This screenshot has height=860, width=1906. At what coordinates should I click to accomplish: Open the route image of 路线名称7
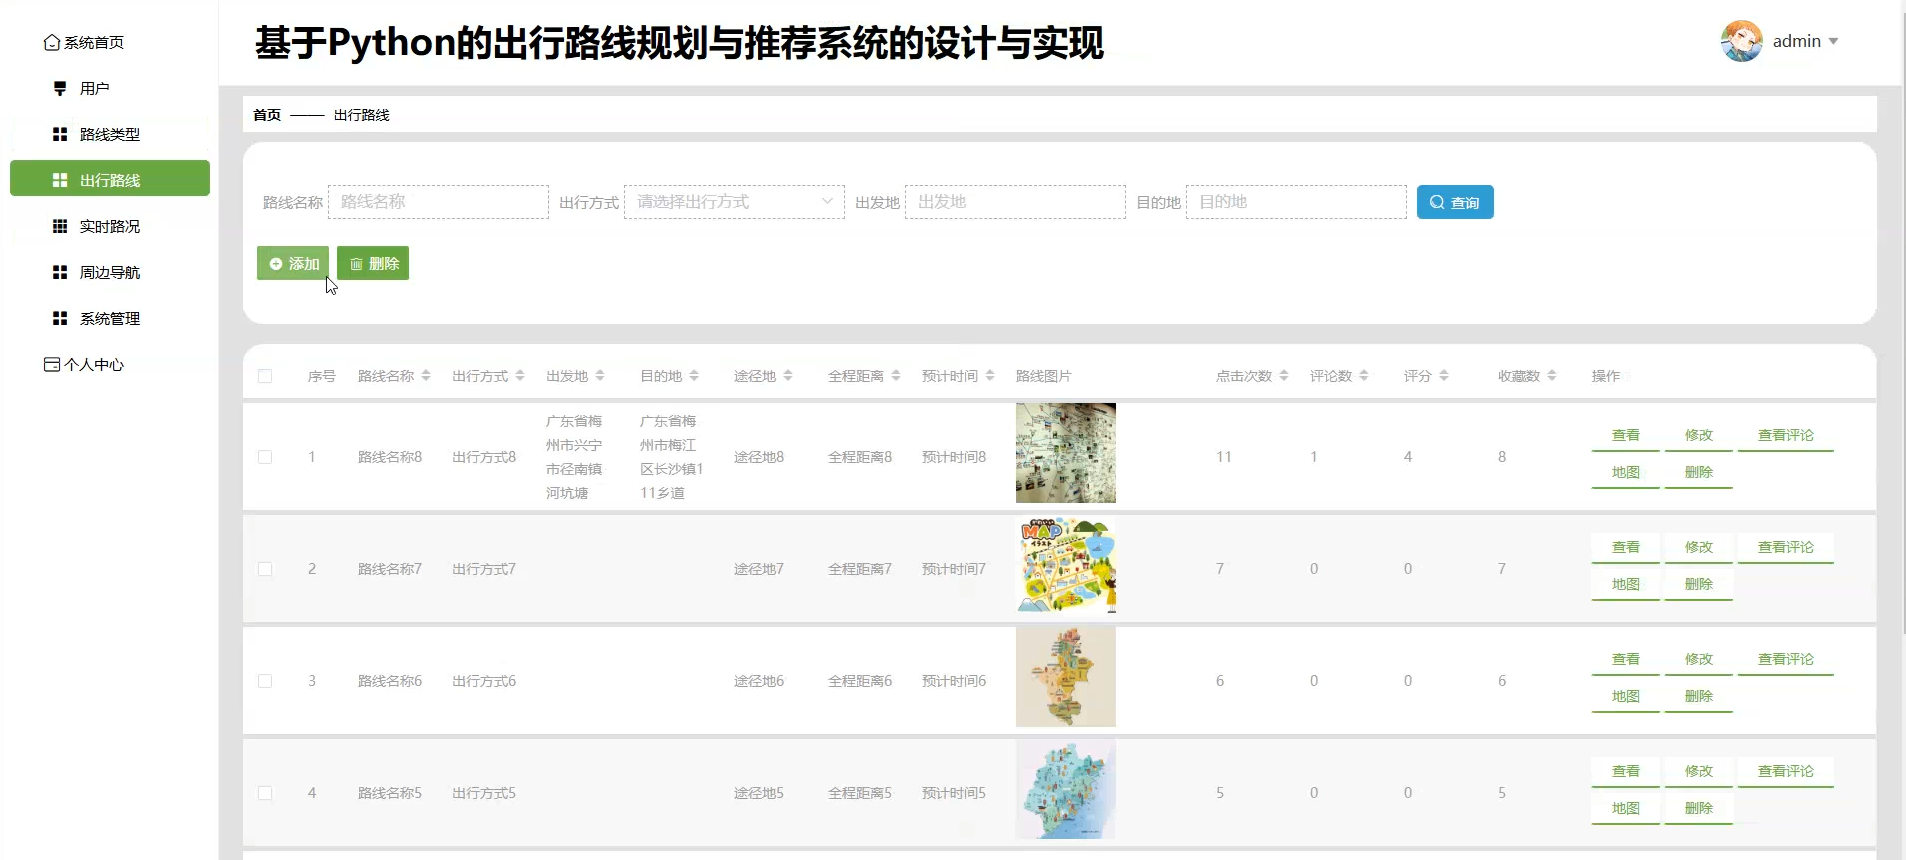pos(1066,565)
